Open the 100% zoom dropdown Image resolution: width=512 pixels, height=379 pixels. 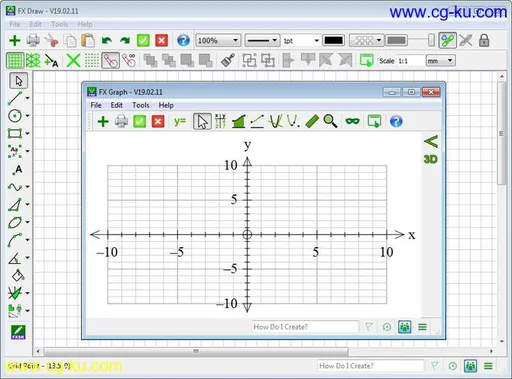pos(218,41)
